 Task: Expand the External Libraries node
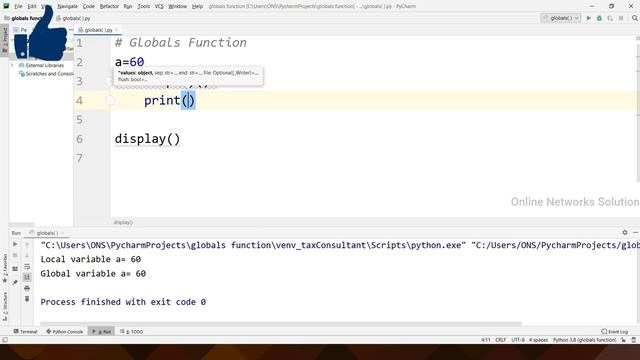click(x=12, y=65)
